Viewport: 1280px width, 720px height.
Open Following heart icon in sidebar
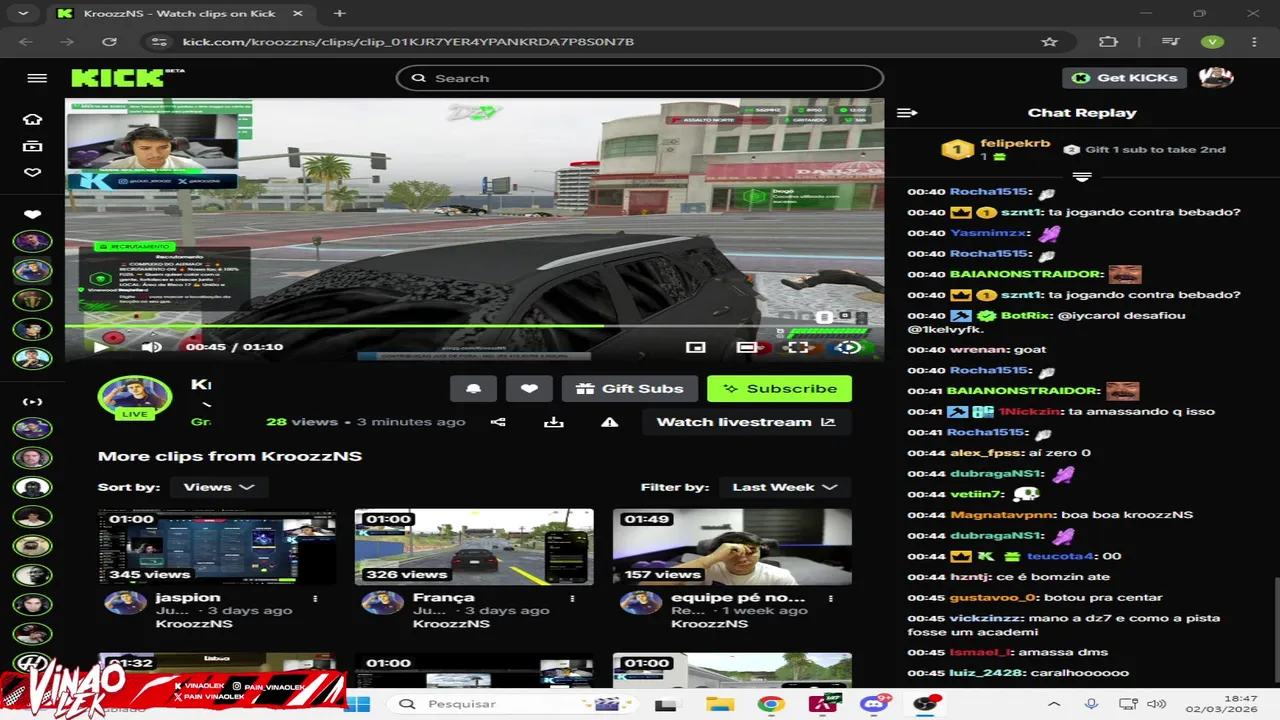32,173
